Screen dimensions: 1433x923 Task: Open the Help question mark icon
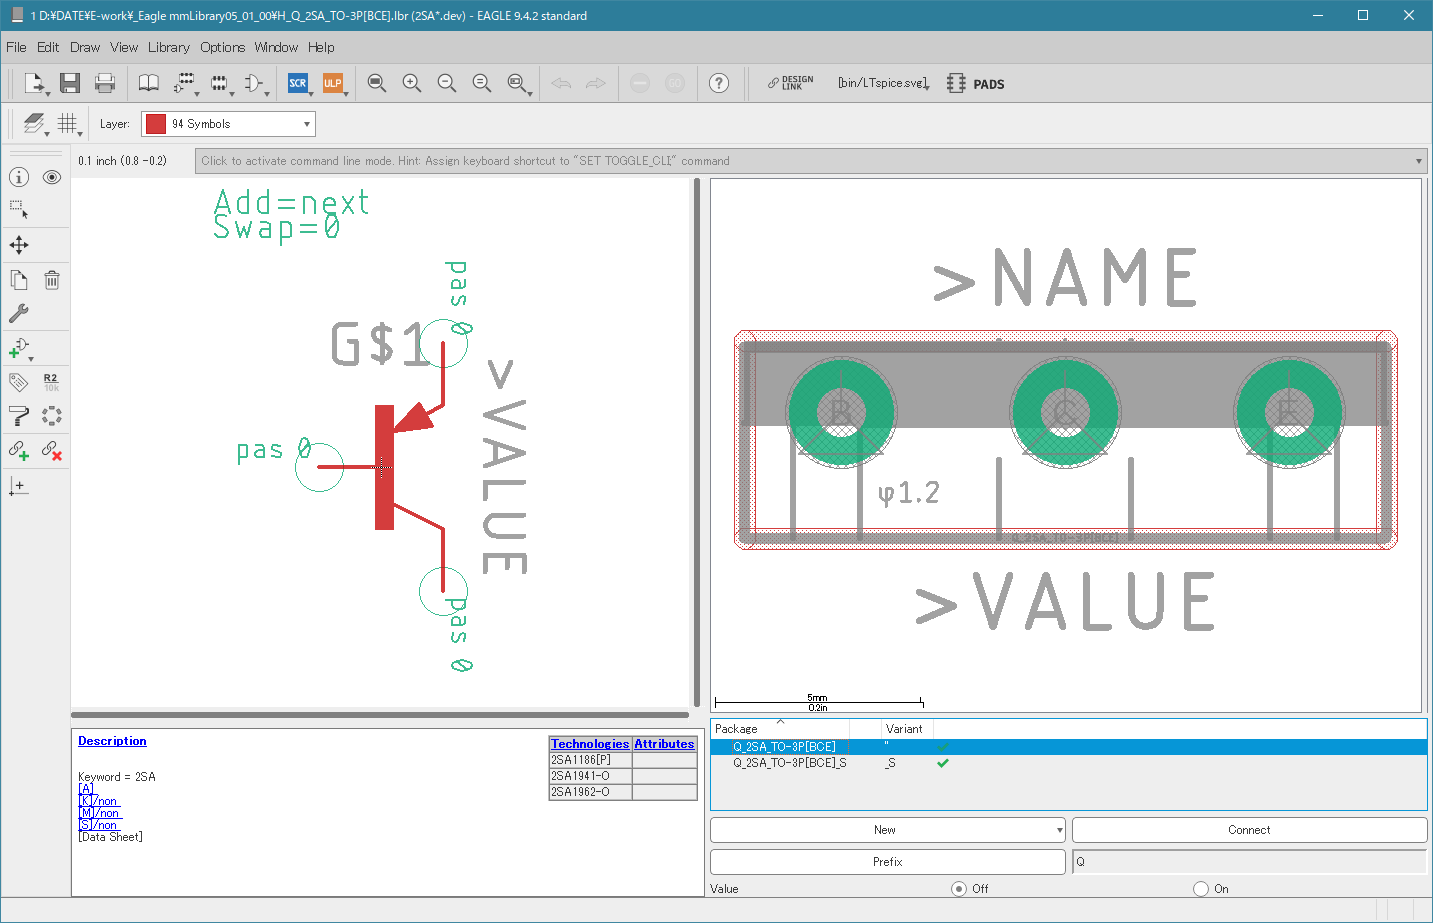click(719, 83)
